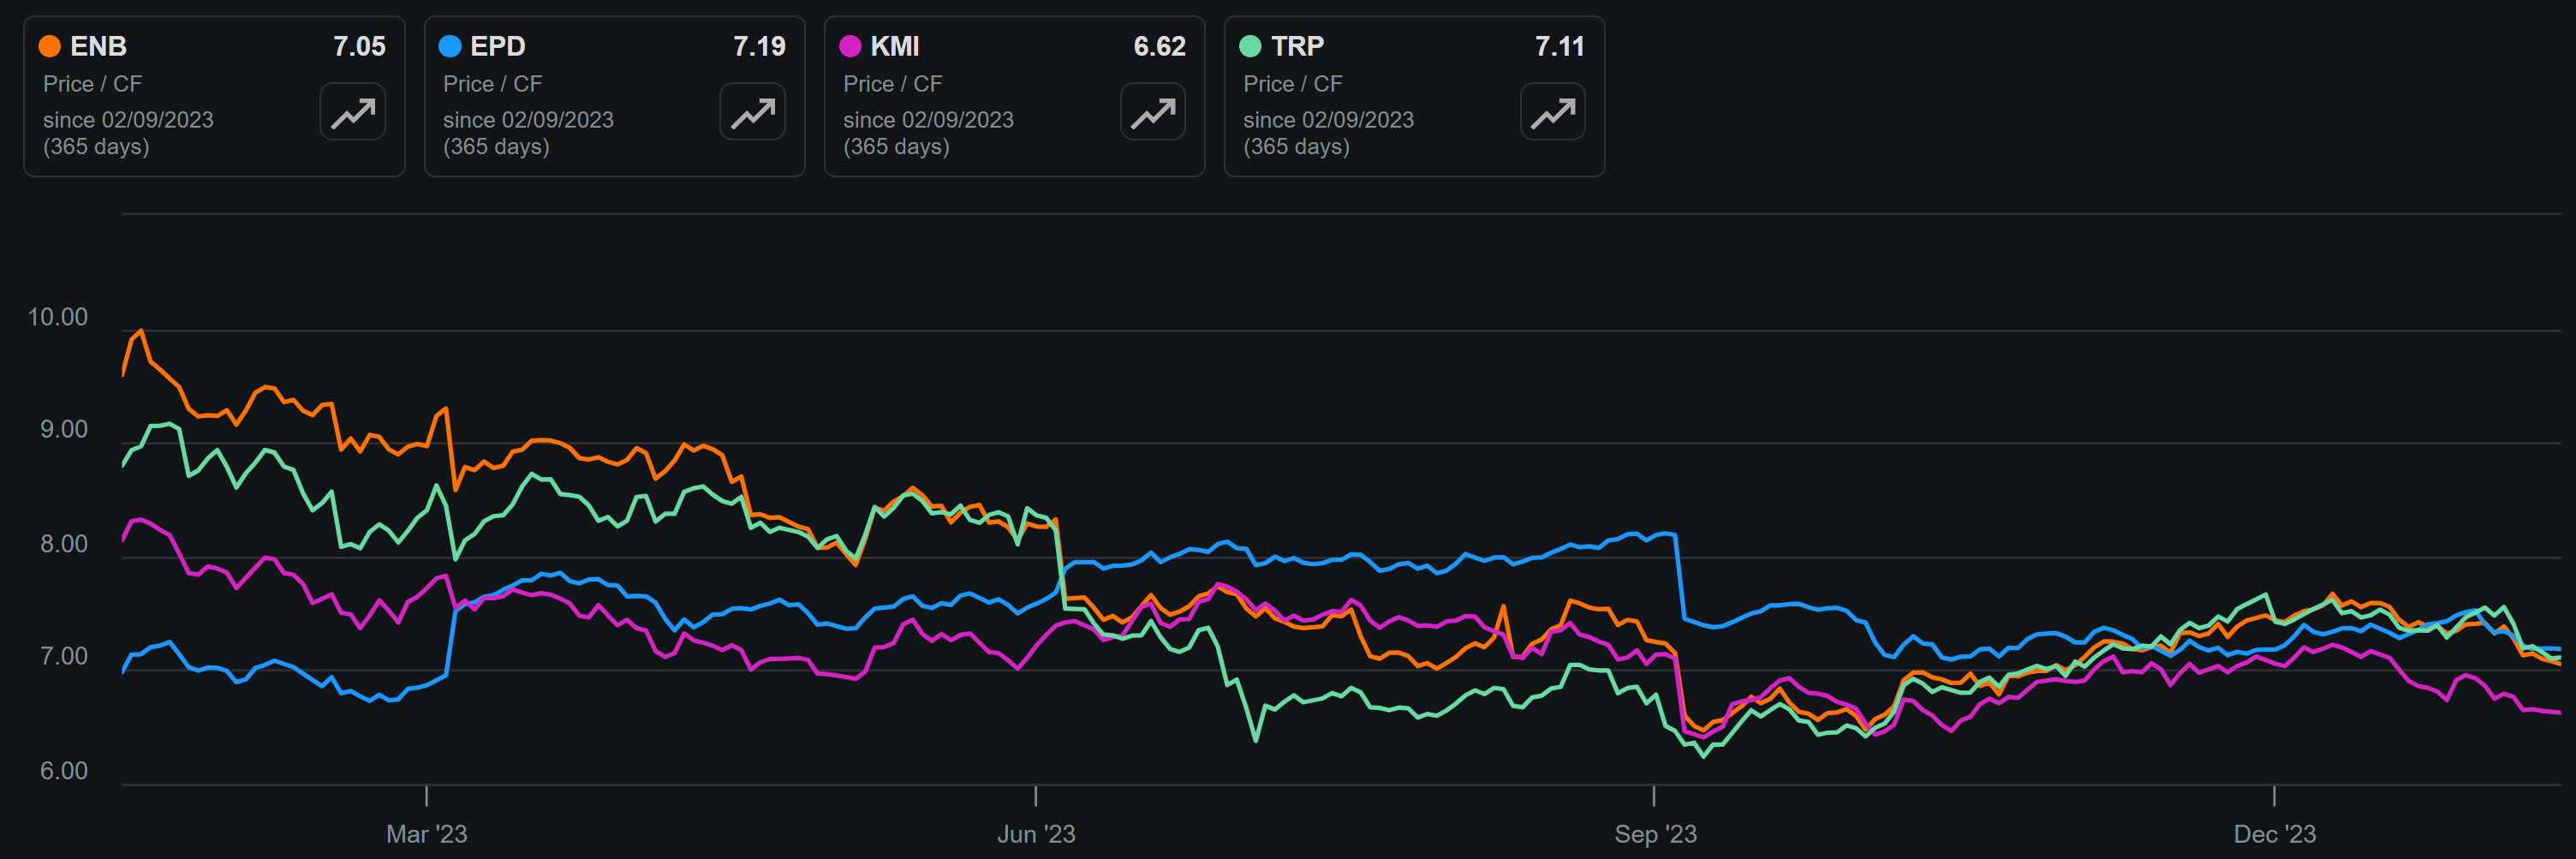Click 'since 02/09/2023' in the TRP card
Image resolution: width=2576 pixels, height=859 pixels.
[1328, 120]
